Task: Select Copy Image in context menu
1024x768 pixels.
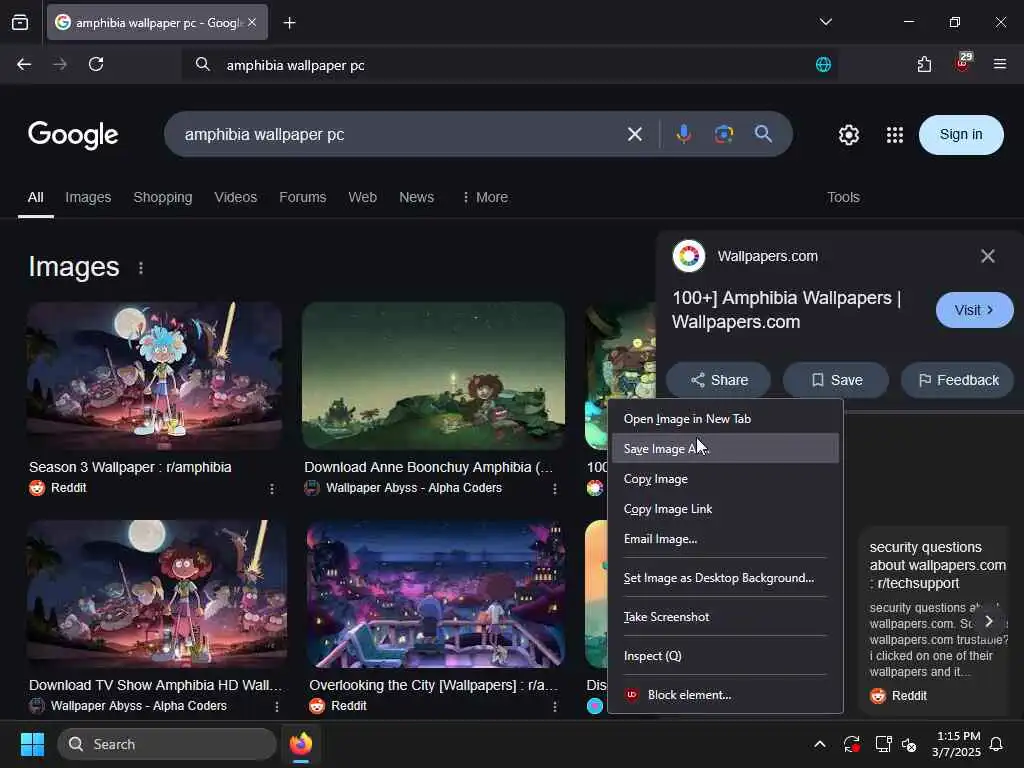Action: (x=725, y=479)
